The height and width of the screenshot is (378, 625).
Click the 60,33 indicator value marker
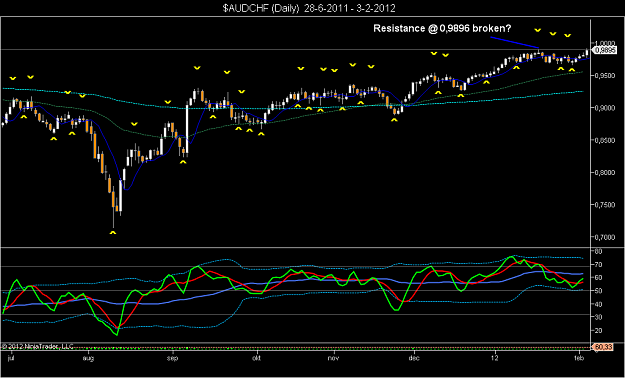click(x=603, y=347)
